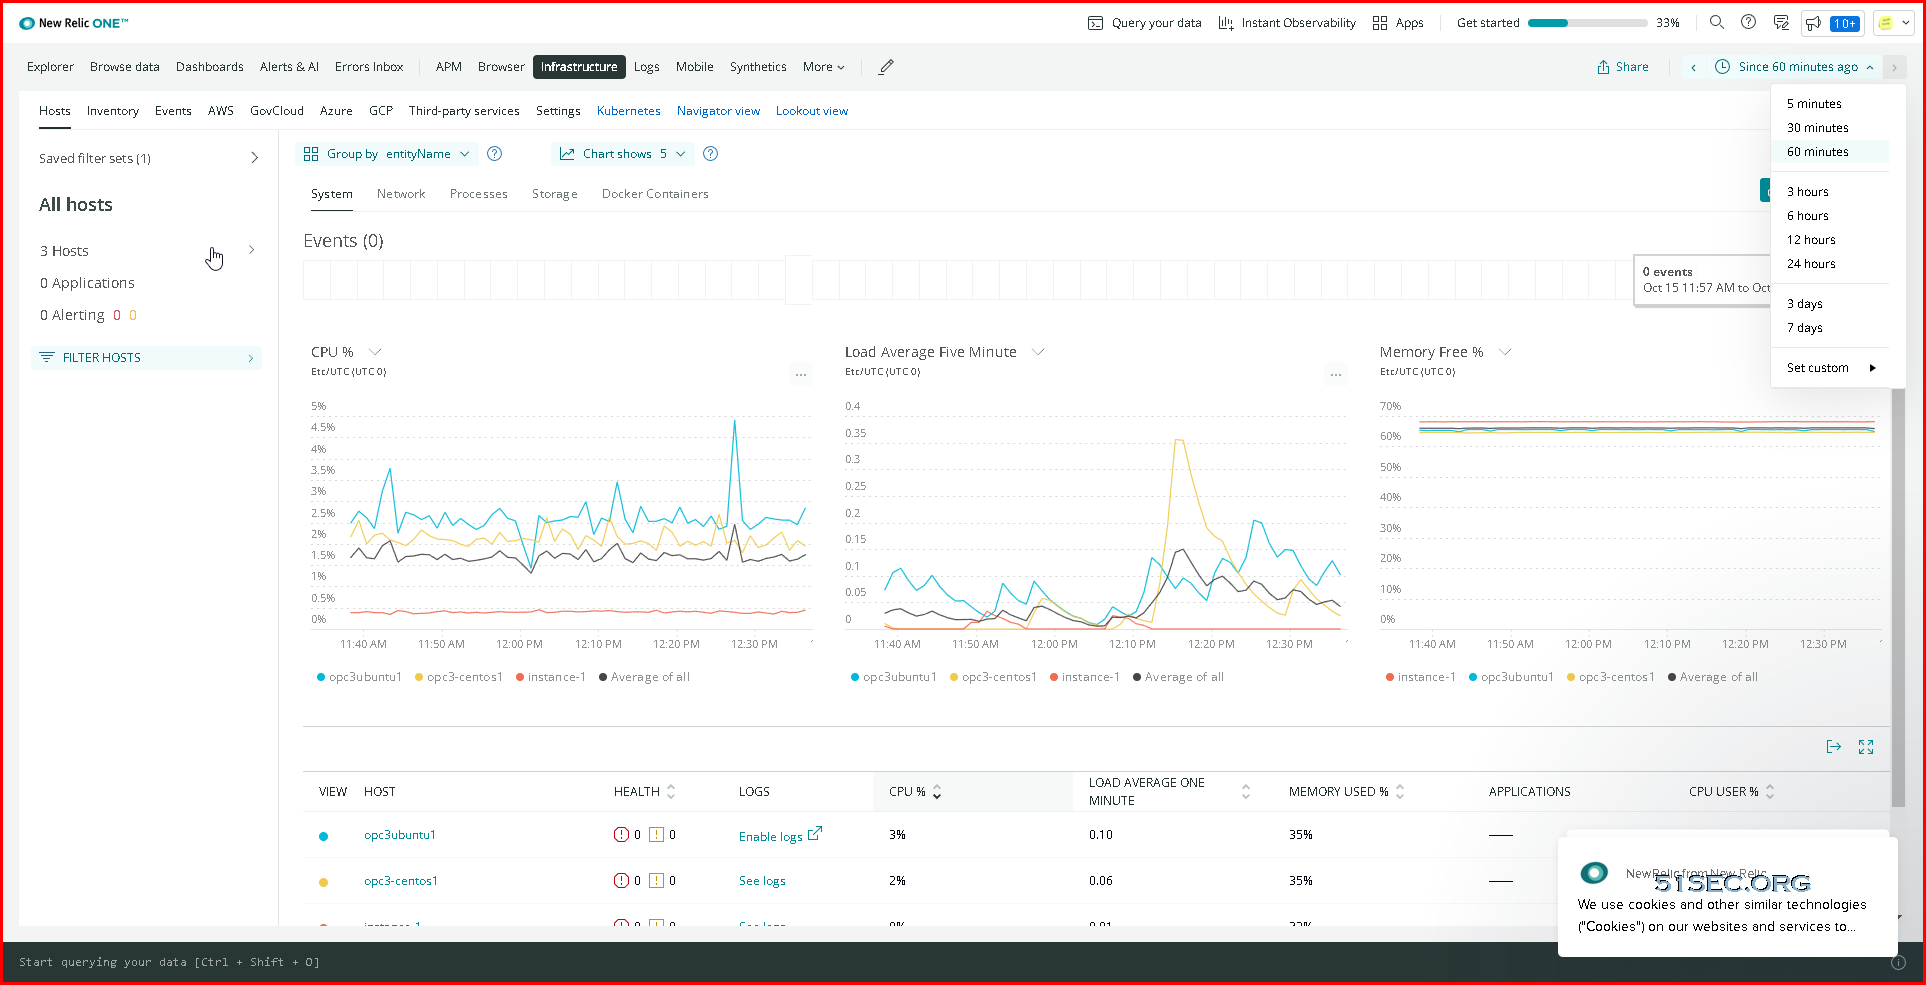This screenshot has height=985, width=1926.
Task: Sort by CPU % column
Action: (937, 791)
